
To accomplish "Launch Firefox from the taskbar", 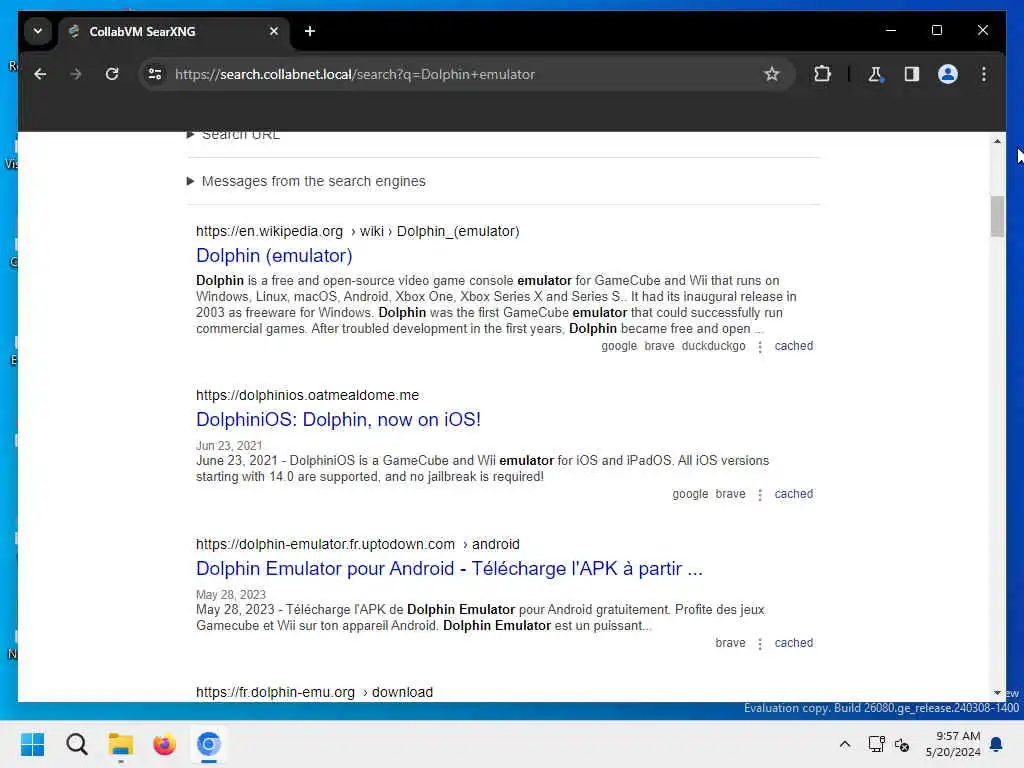I will (165, 744).
